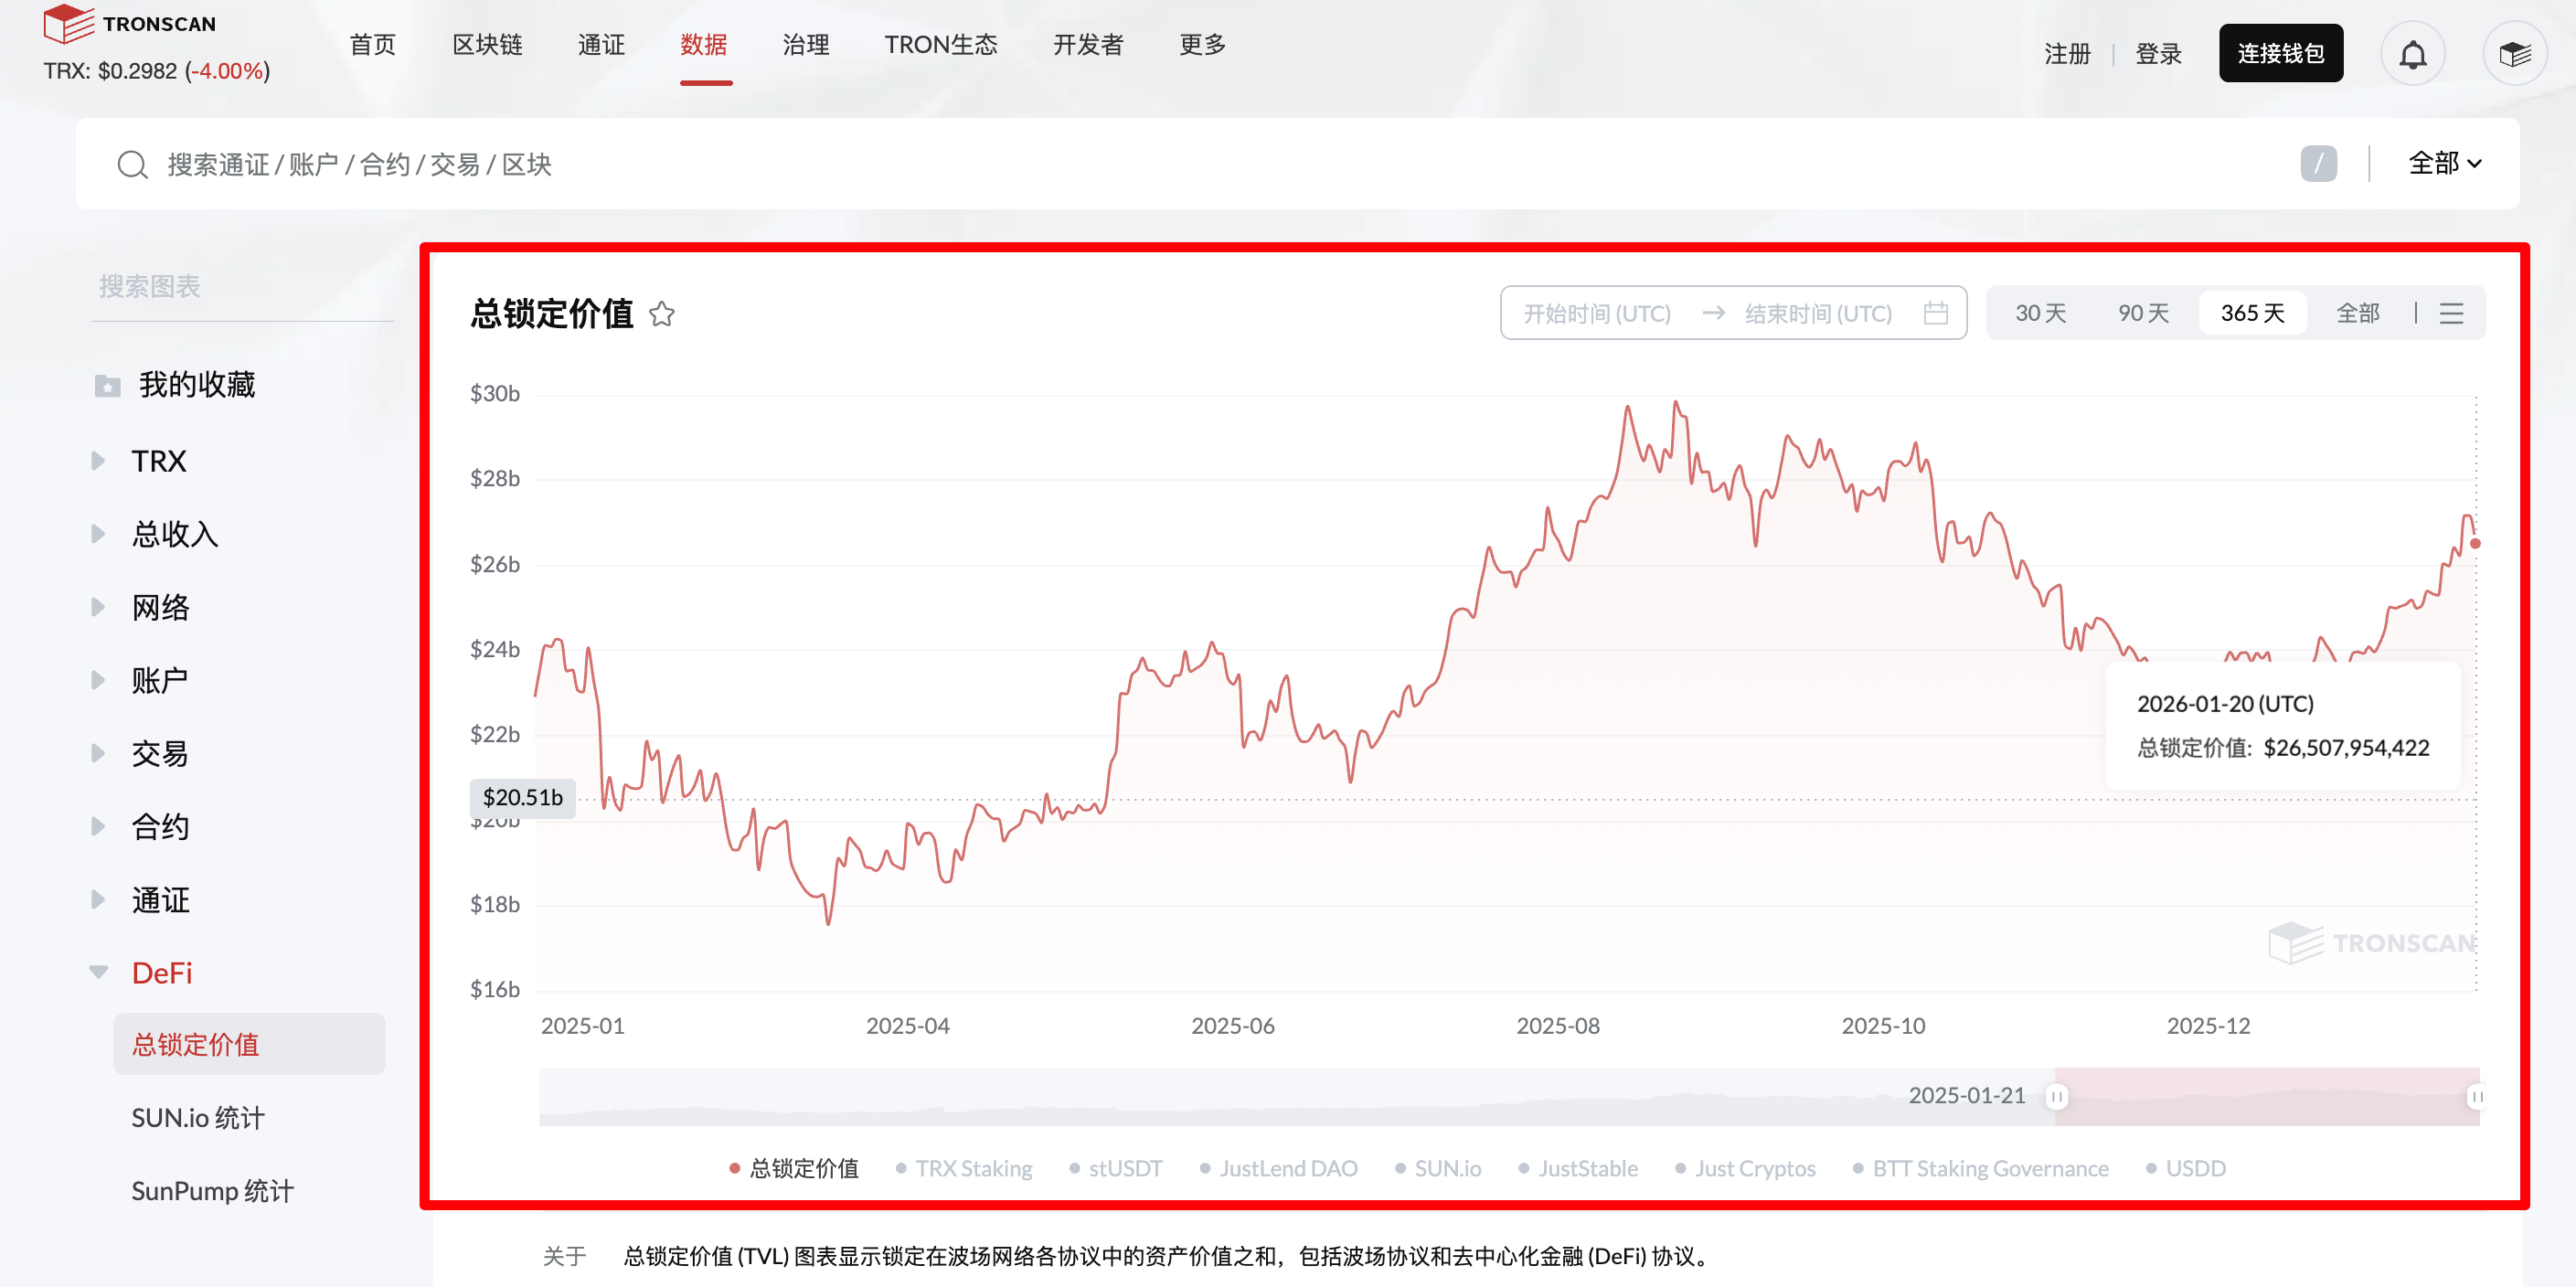Select the 30 天 time range
This screenshot has width=2576, height=1287.
click(2040, 313)
